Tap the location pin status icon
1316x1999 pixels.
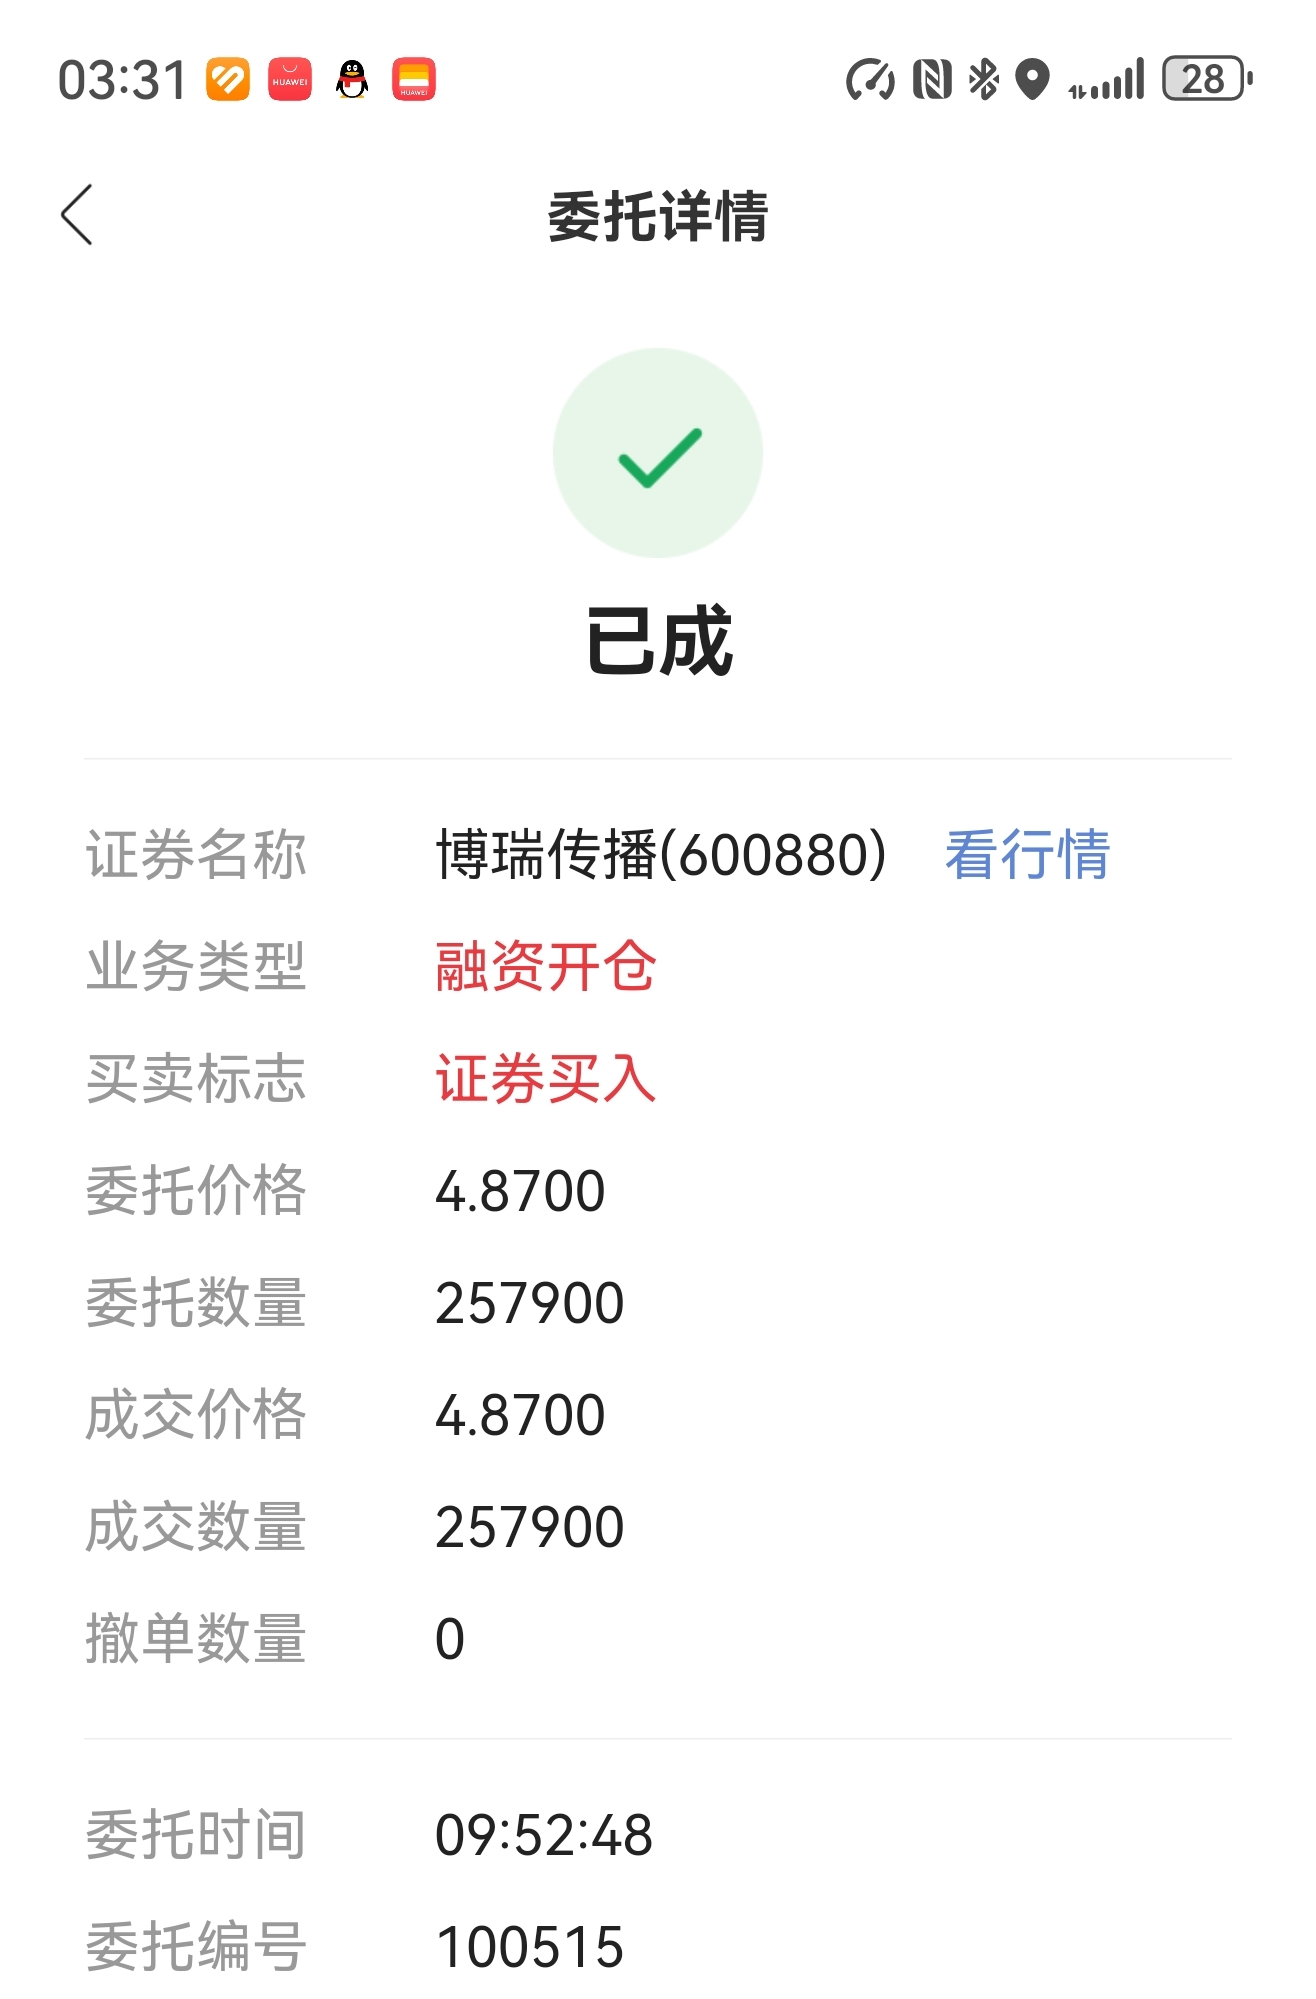pos(1032,80)
